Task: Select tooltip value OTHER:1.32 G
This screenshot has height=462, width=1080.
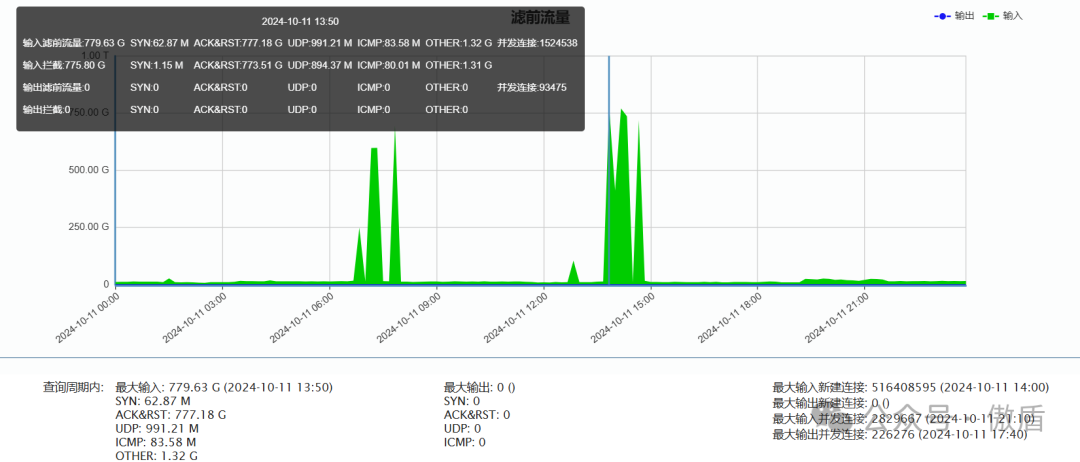Action: (459, 43)
